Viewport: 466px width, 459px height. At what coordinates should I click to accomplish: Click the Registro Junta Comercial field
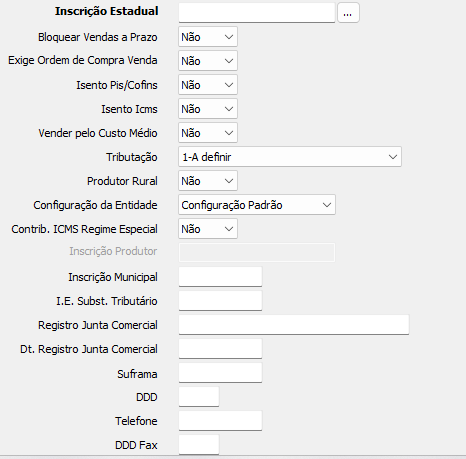pos(294,325)
